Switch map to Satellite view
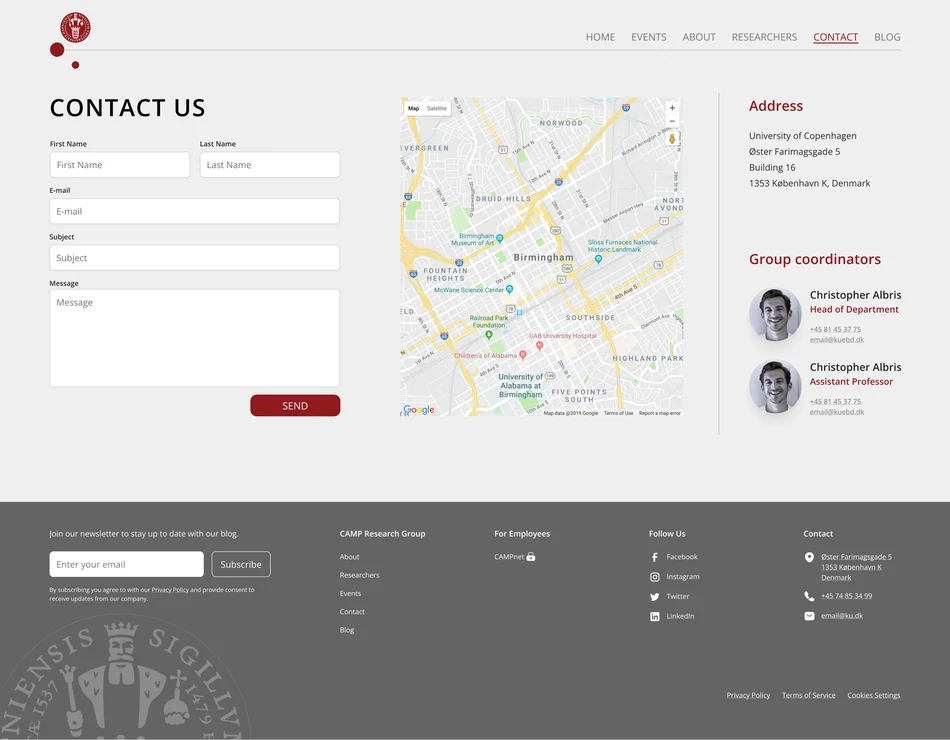The width and height of the screenshot is (950, 740). coord(436,108)
